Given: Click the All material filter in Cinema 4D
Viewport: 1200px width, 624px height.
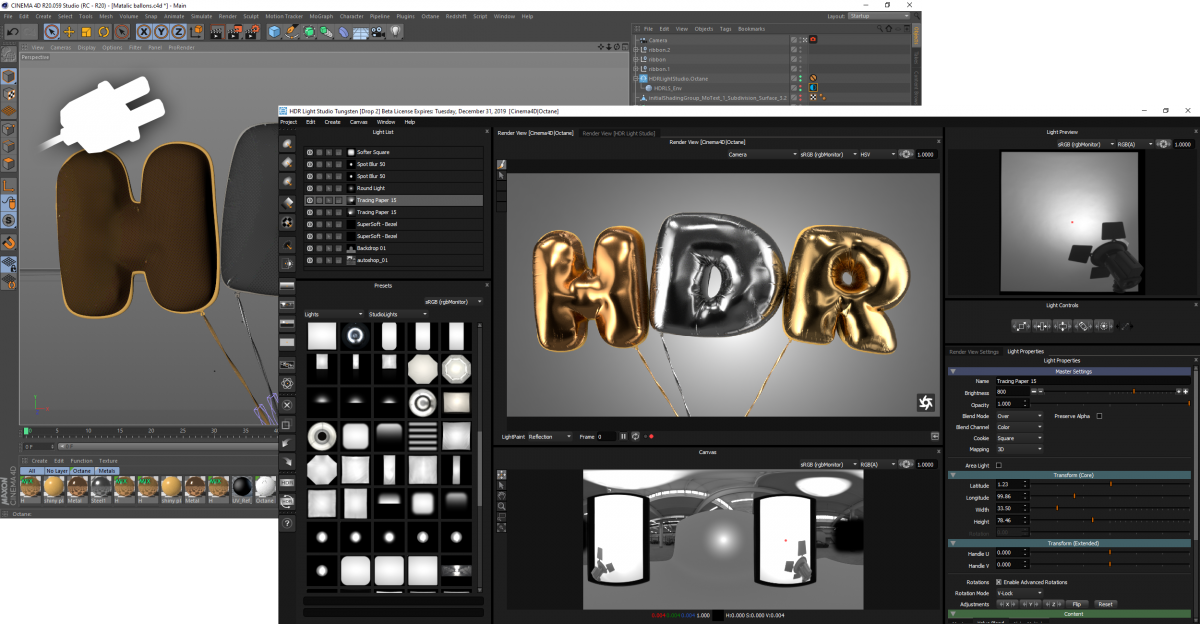Looking at the screenshot, I should click(32, 470).
